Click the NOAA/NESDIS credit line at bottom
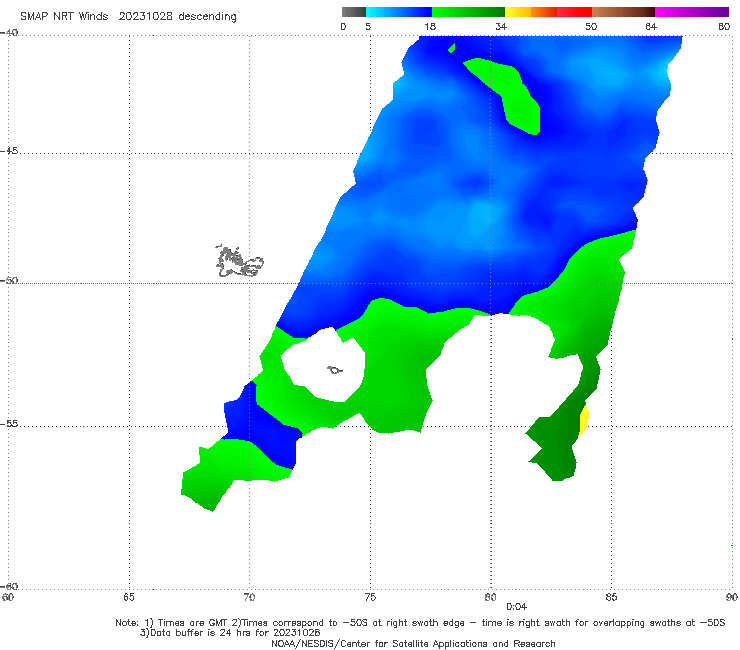 click(x=413, y=643)
